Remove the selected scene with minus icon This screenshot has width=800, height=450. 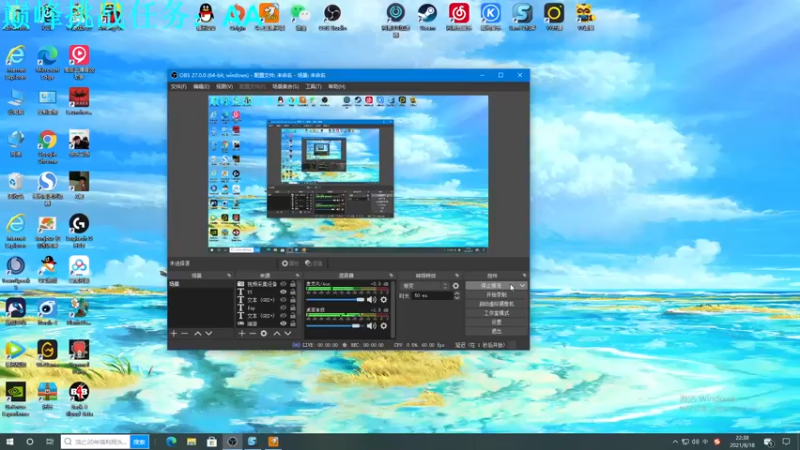(x=185, y=333)
